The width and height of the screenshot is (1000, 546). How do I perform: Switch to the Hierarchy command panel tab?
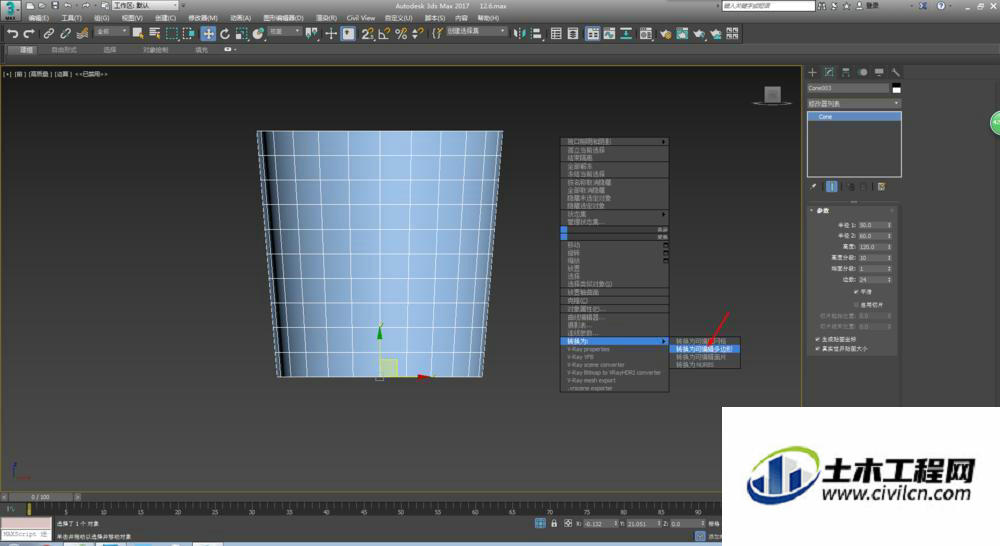click(846, 72)
